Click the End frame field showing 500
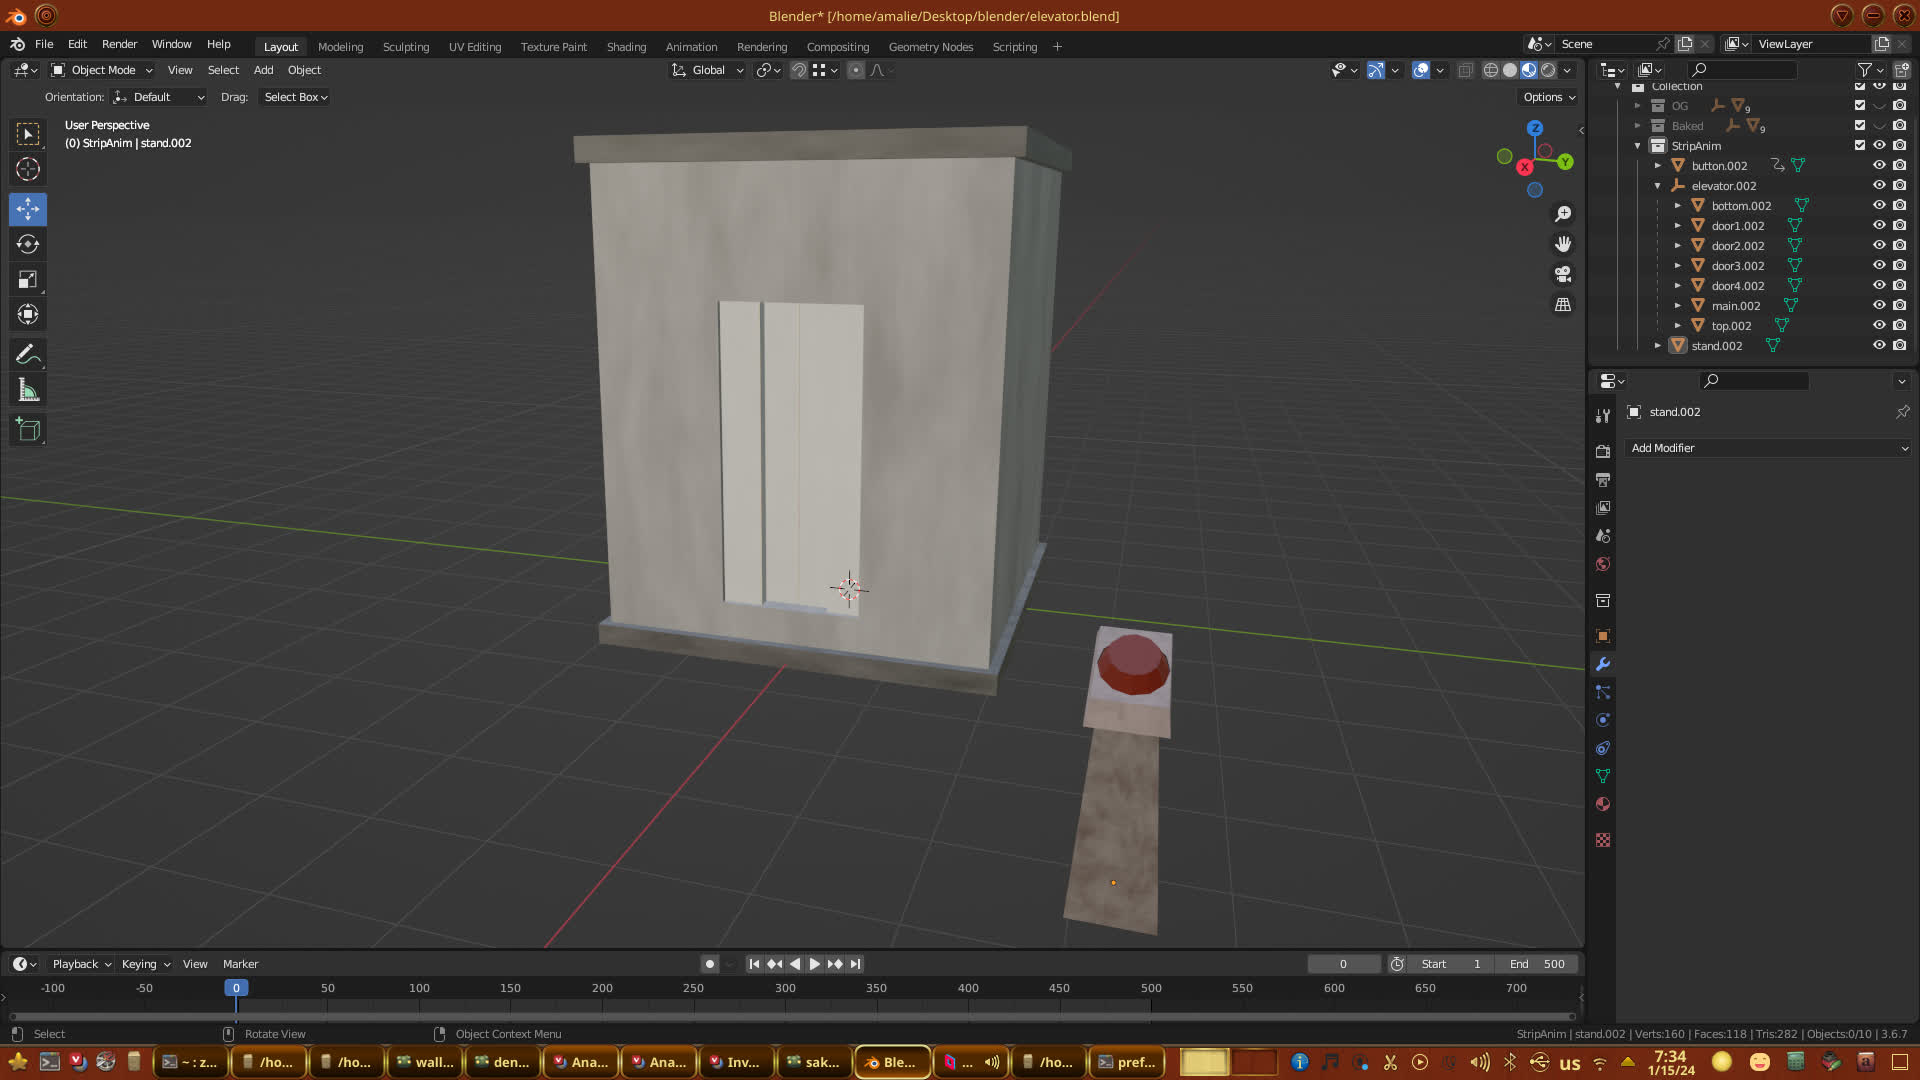This screenshot has height=1080, width=1920. 1537,964
